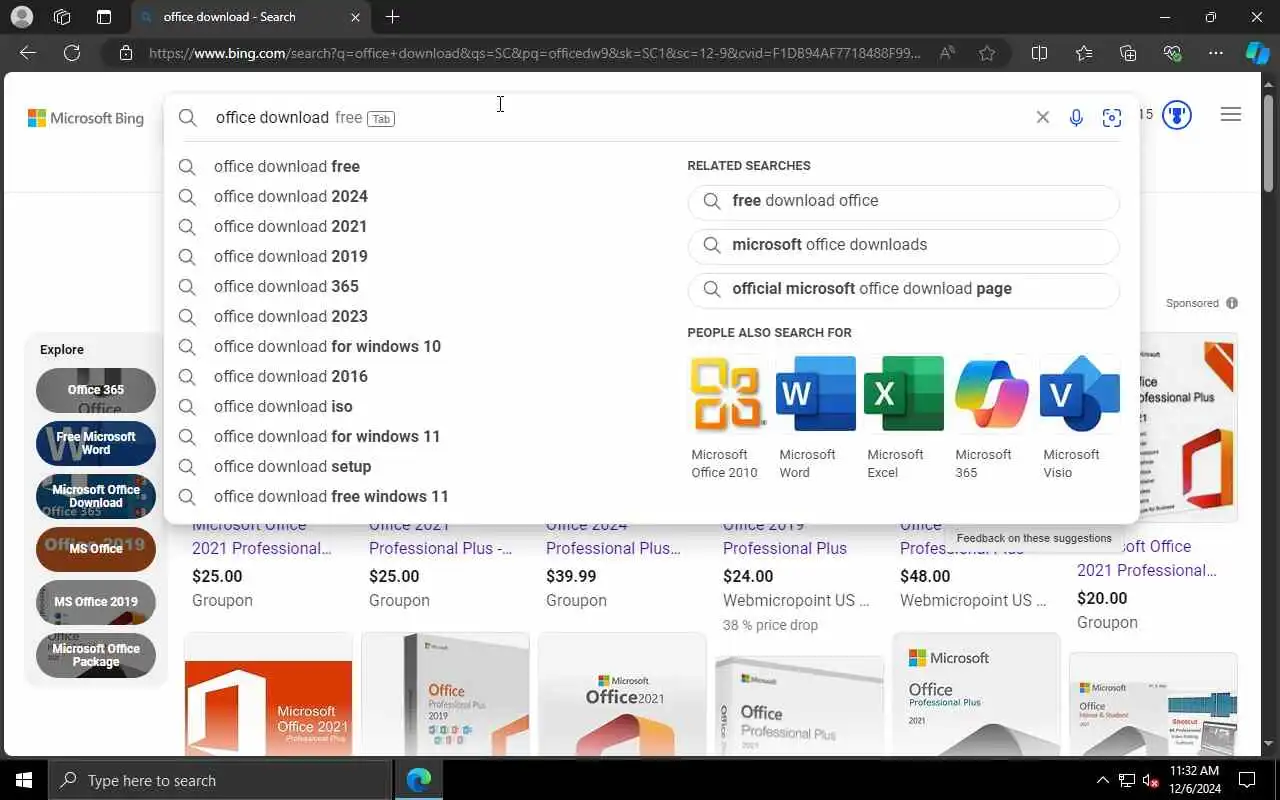This screenshot has width=1280, height=800.
Task: Show hidden system tray icons
Action: (1103, 780)
